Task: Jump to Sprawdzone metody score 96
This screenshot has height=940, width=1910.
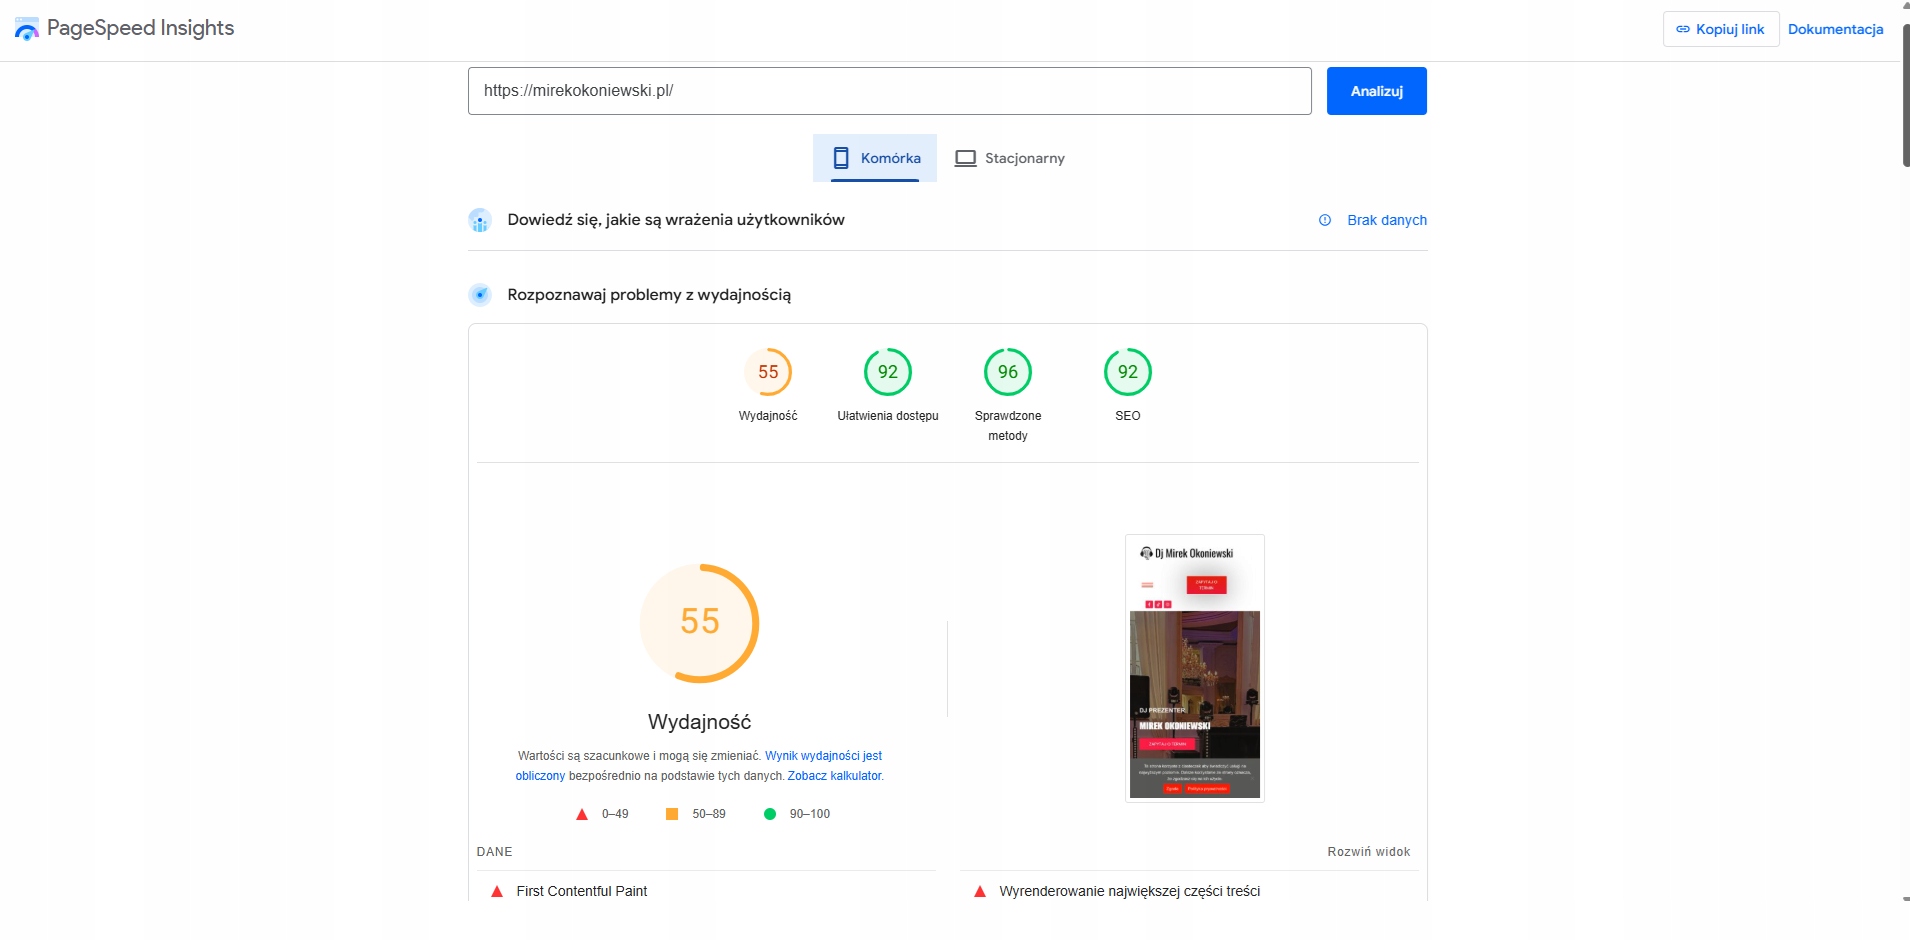Action: pos(1008,372)
